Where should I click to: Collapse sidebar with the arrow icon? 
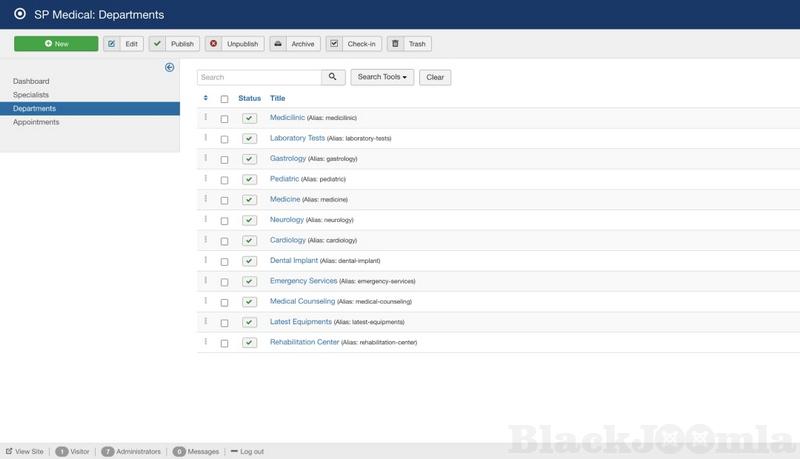pyautogui.click(x=170, y=67)
